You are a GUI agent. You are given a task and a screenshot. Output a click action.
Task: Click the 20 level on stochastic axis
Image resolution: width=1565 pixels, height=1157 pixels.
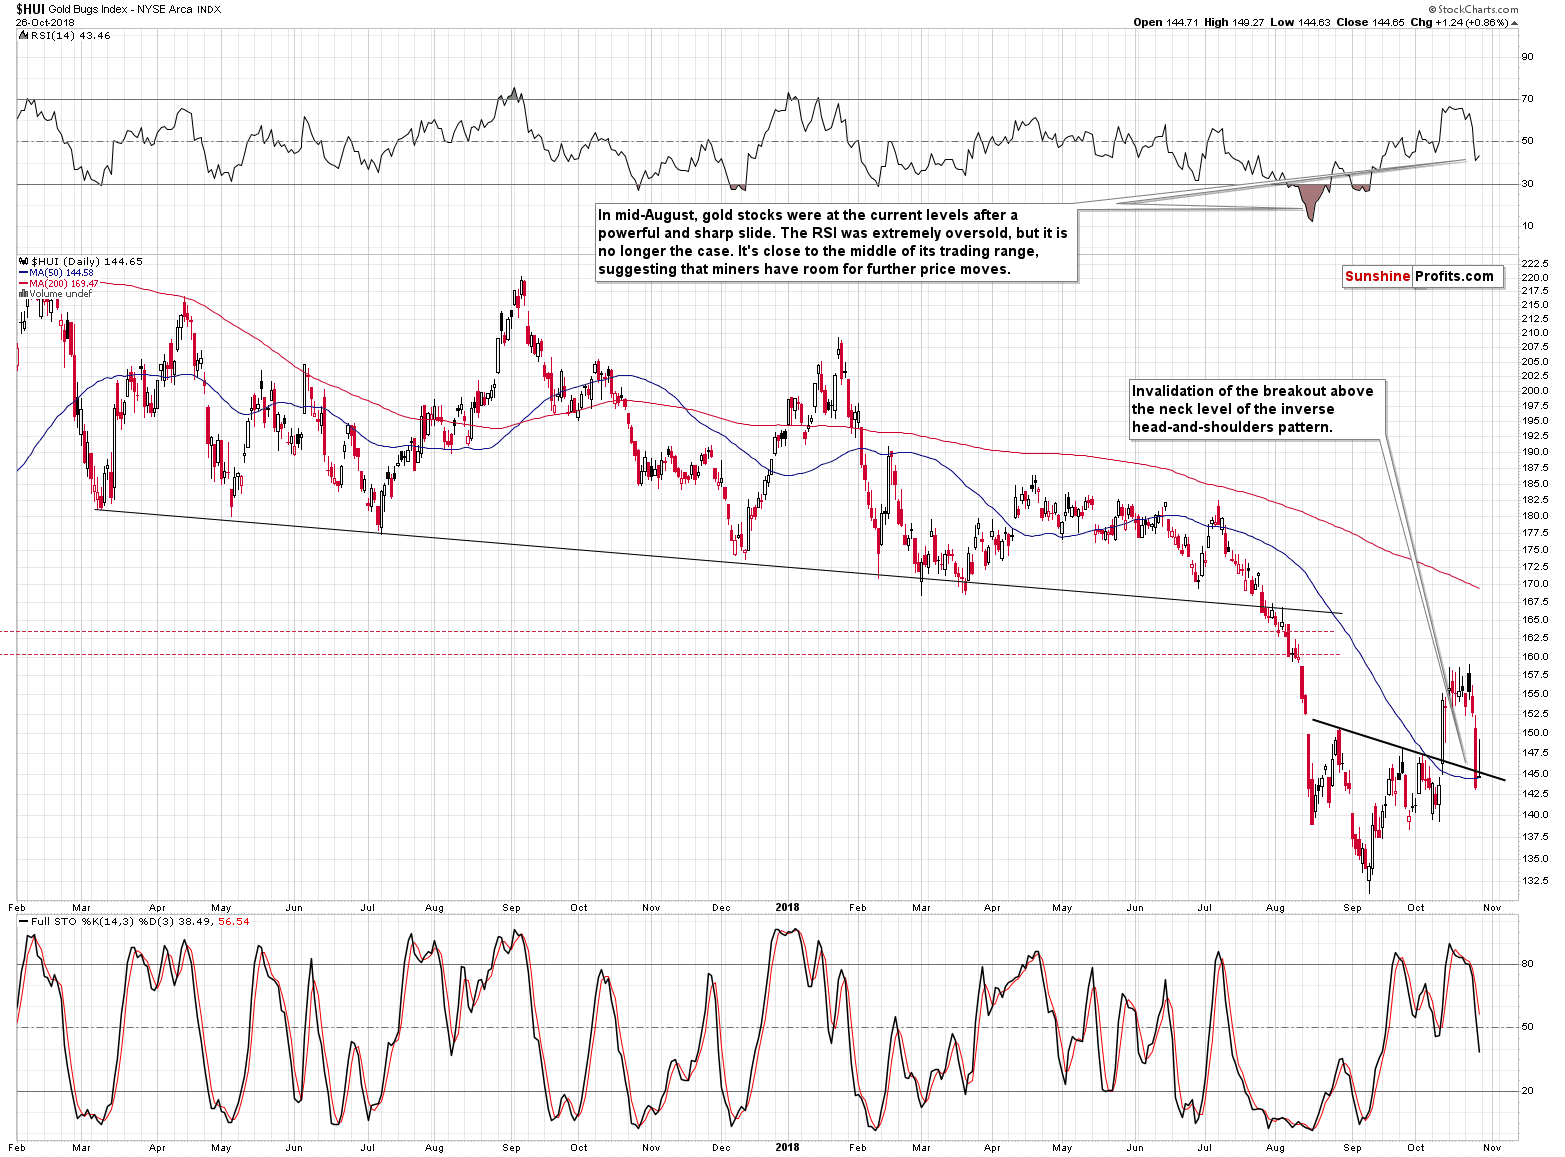(x=1527, y=1091)
